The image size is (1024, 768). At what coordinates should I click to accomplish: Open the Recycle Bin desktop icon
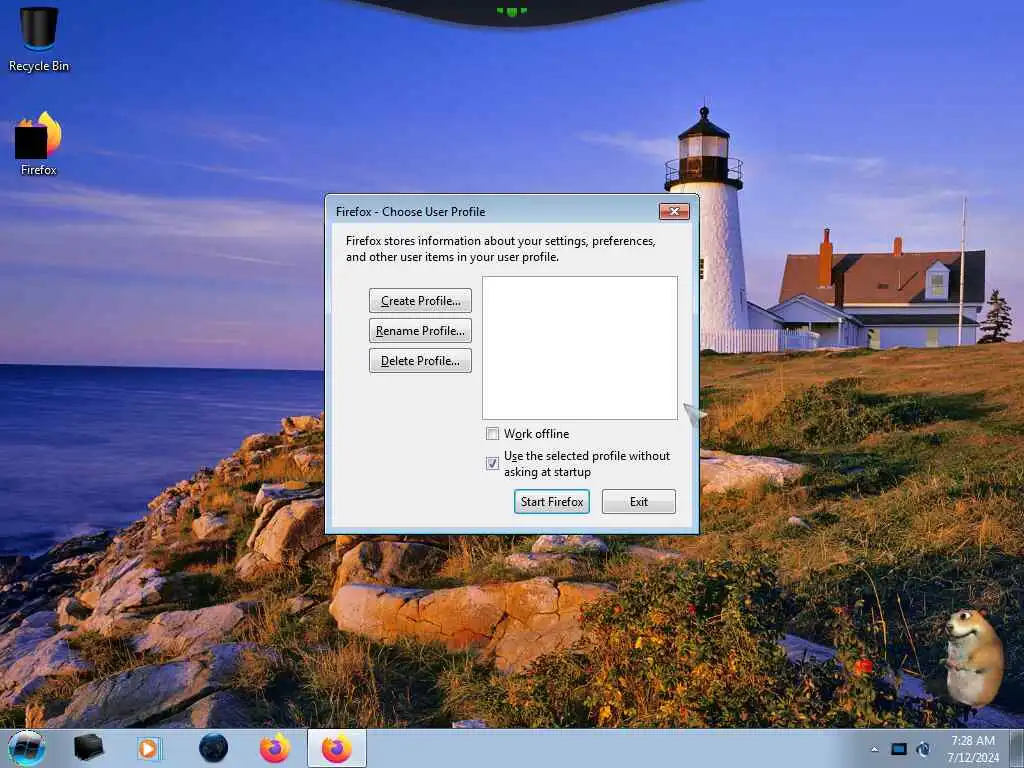pyautogui.click(x=39, y=39)
